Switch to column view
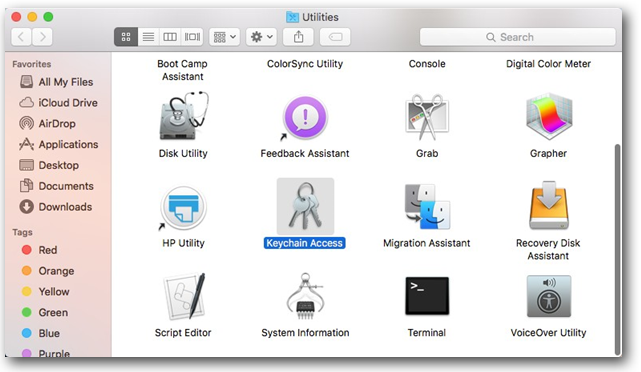 (x=170, y=37)
